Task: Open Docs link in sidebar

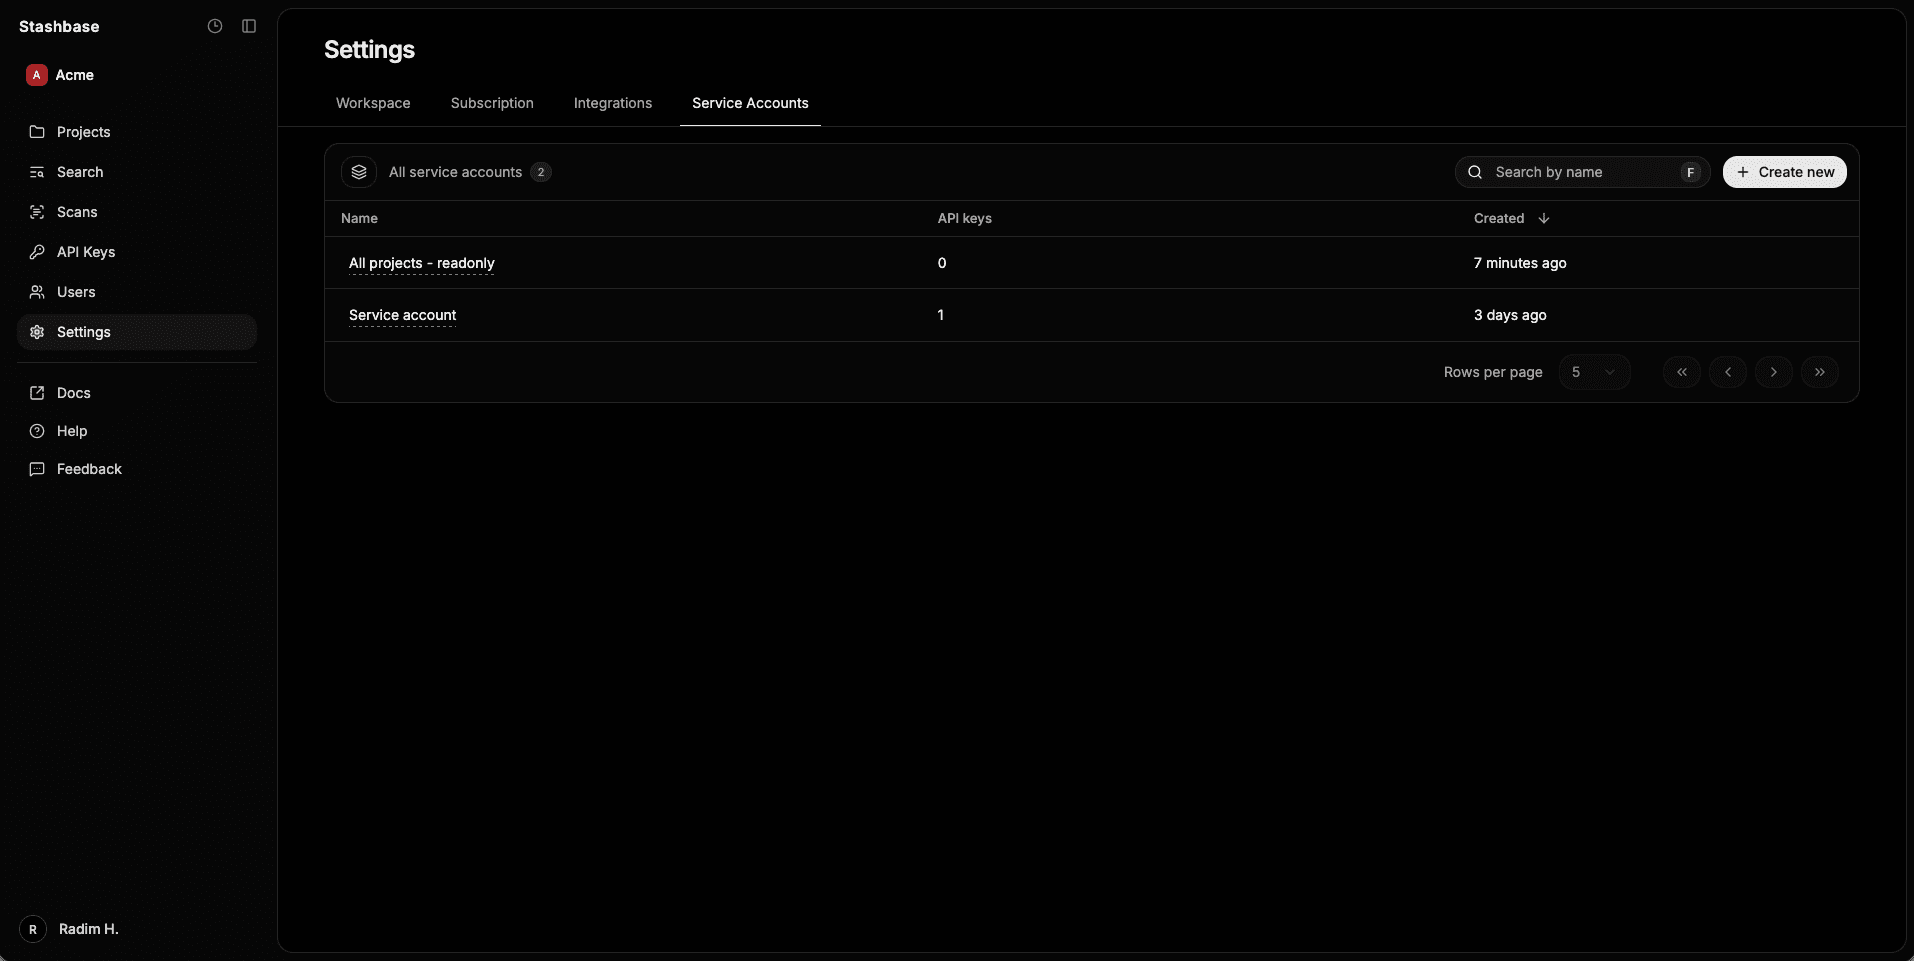Action: pyautogui.click(x=137, y=393)
